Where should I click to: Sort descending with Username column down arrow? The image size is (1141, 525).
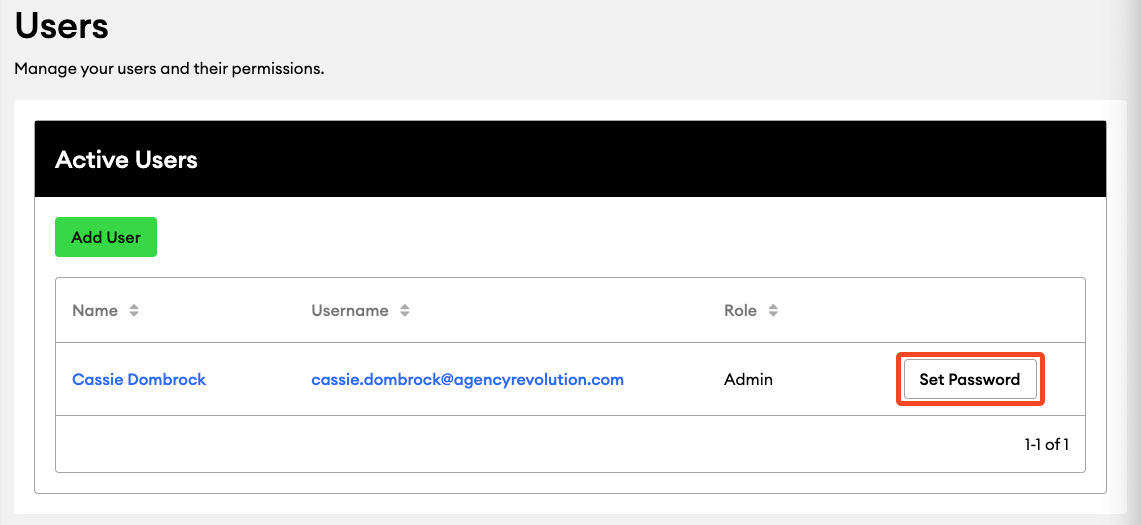pos(405,315)
